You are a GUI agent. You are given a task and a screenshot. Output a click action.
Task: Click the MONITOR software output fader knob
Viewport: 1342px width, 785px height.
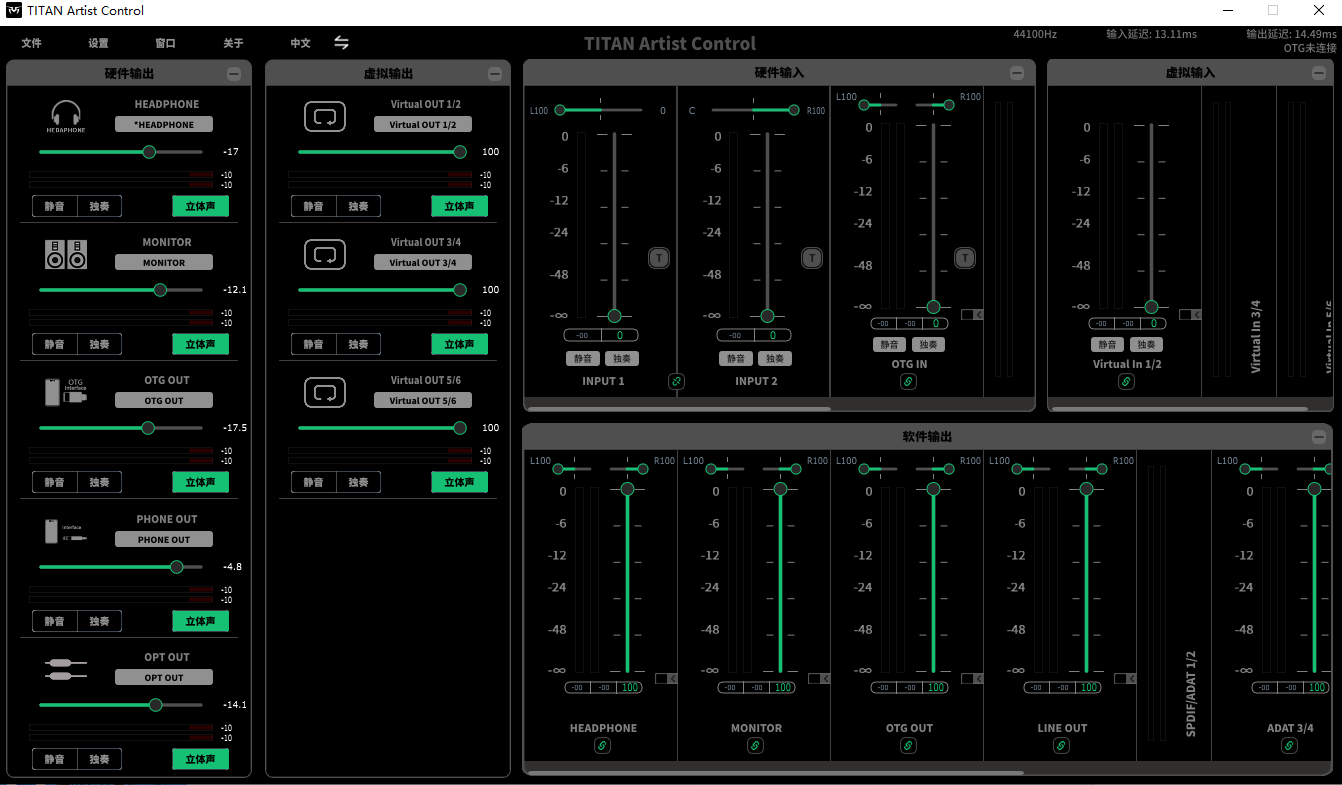780,489
